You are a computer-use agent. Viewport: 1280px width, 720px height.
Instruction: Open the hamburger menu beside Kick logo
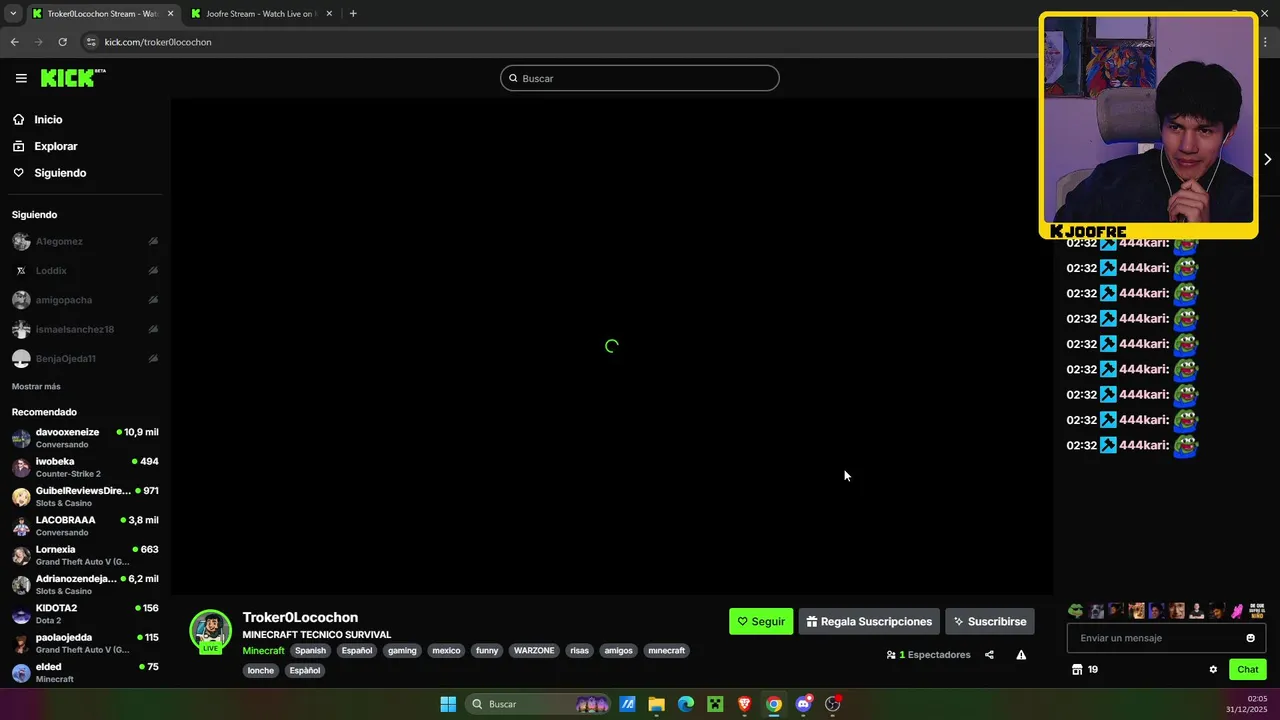[21, 78]
